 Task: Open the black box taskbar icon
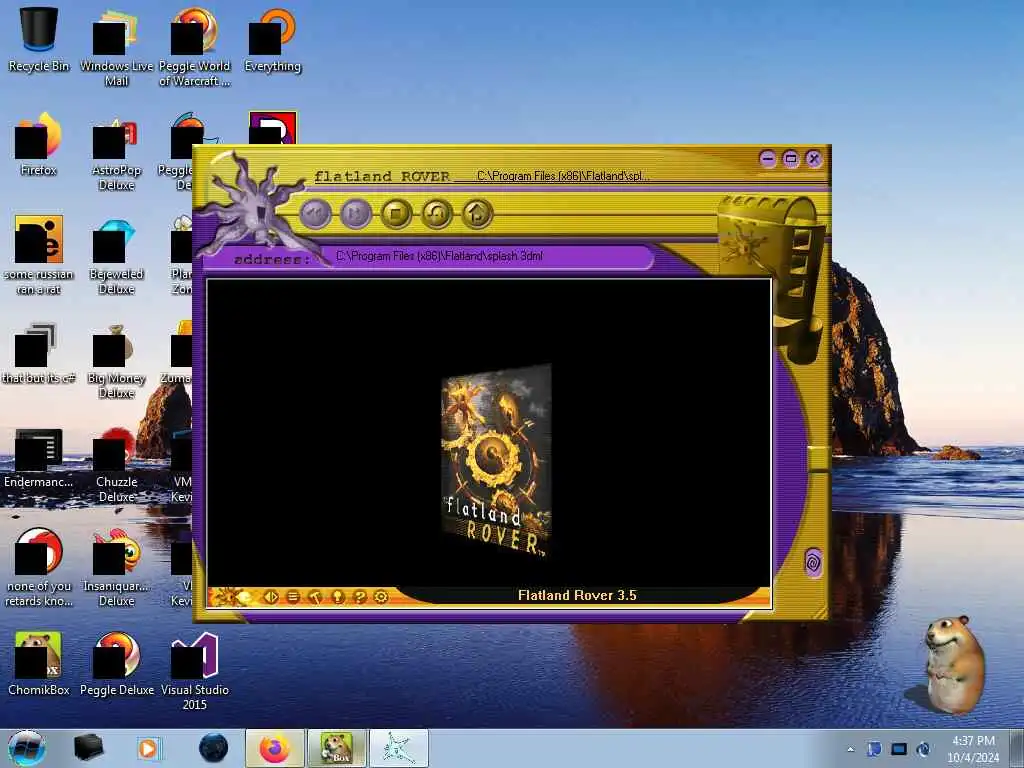88,748
